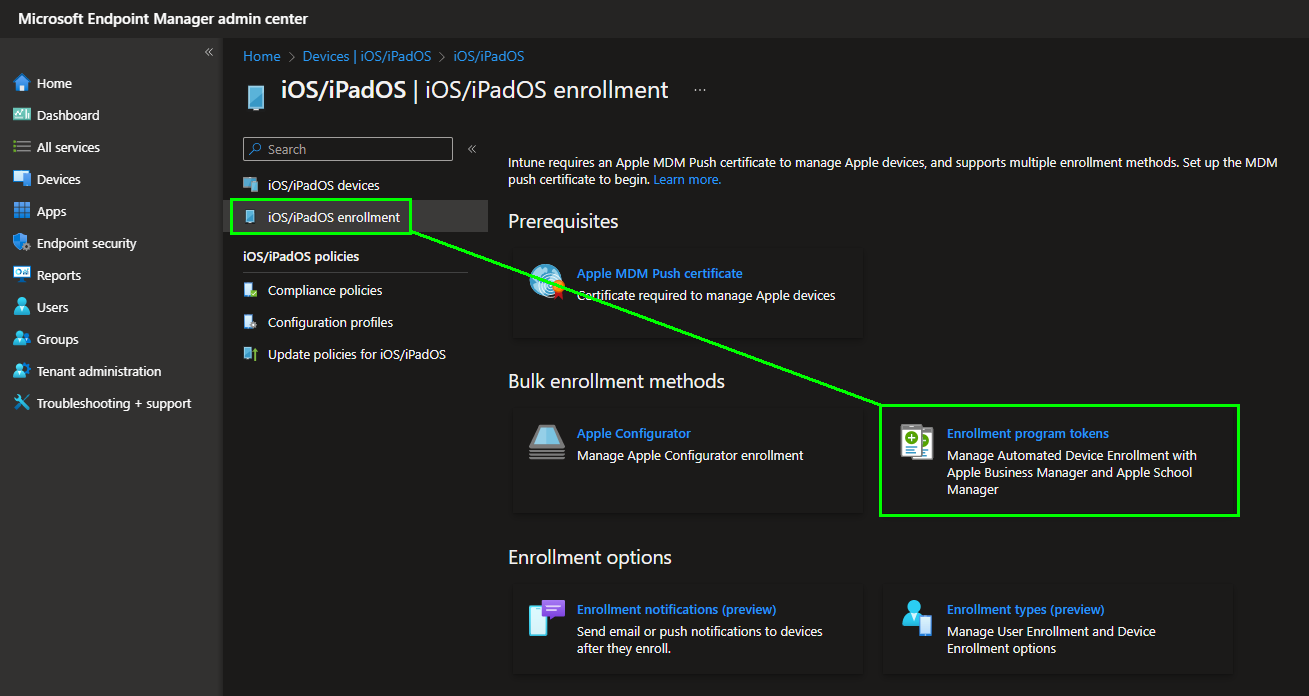
Task: Click the Apple Configurator icon
Action: tap(547, 442)
